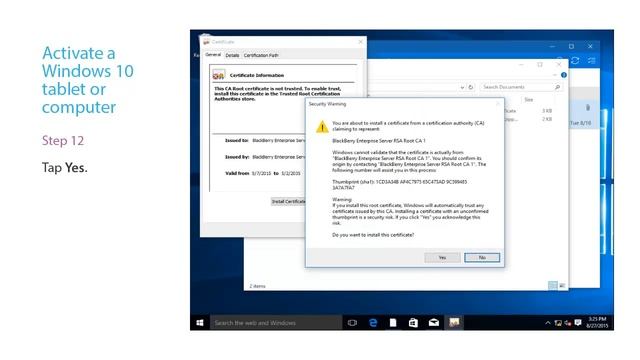Click the '2 items' status text in File Explorer
The width and height of the screenshot is (640, 360).
[x=258, y=286]
